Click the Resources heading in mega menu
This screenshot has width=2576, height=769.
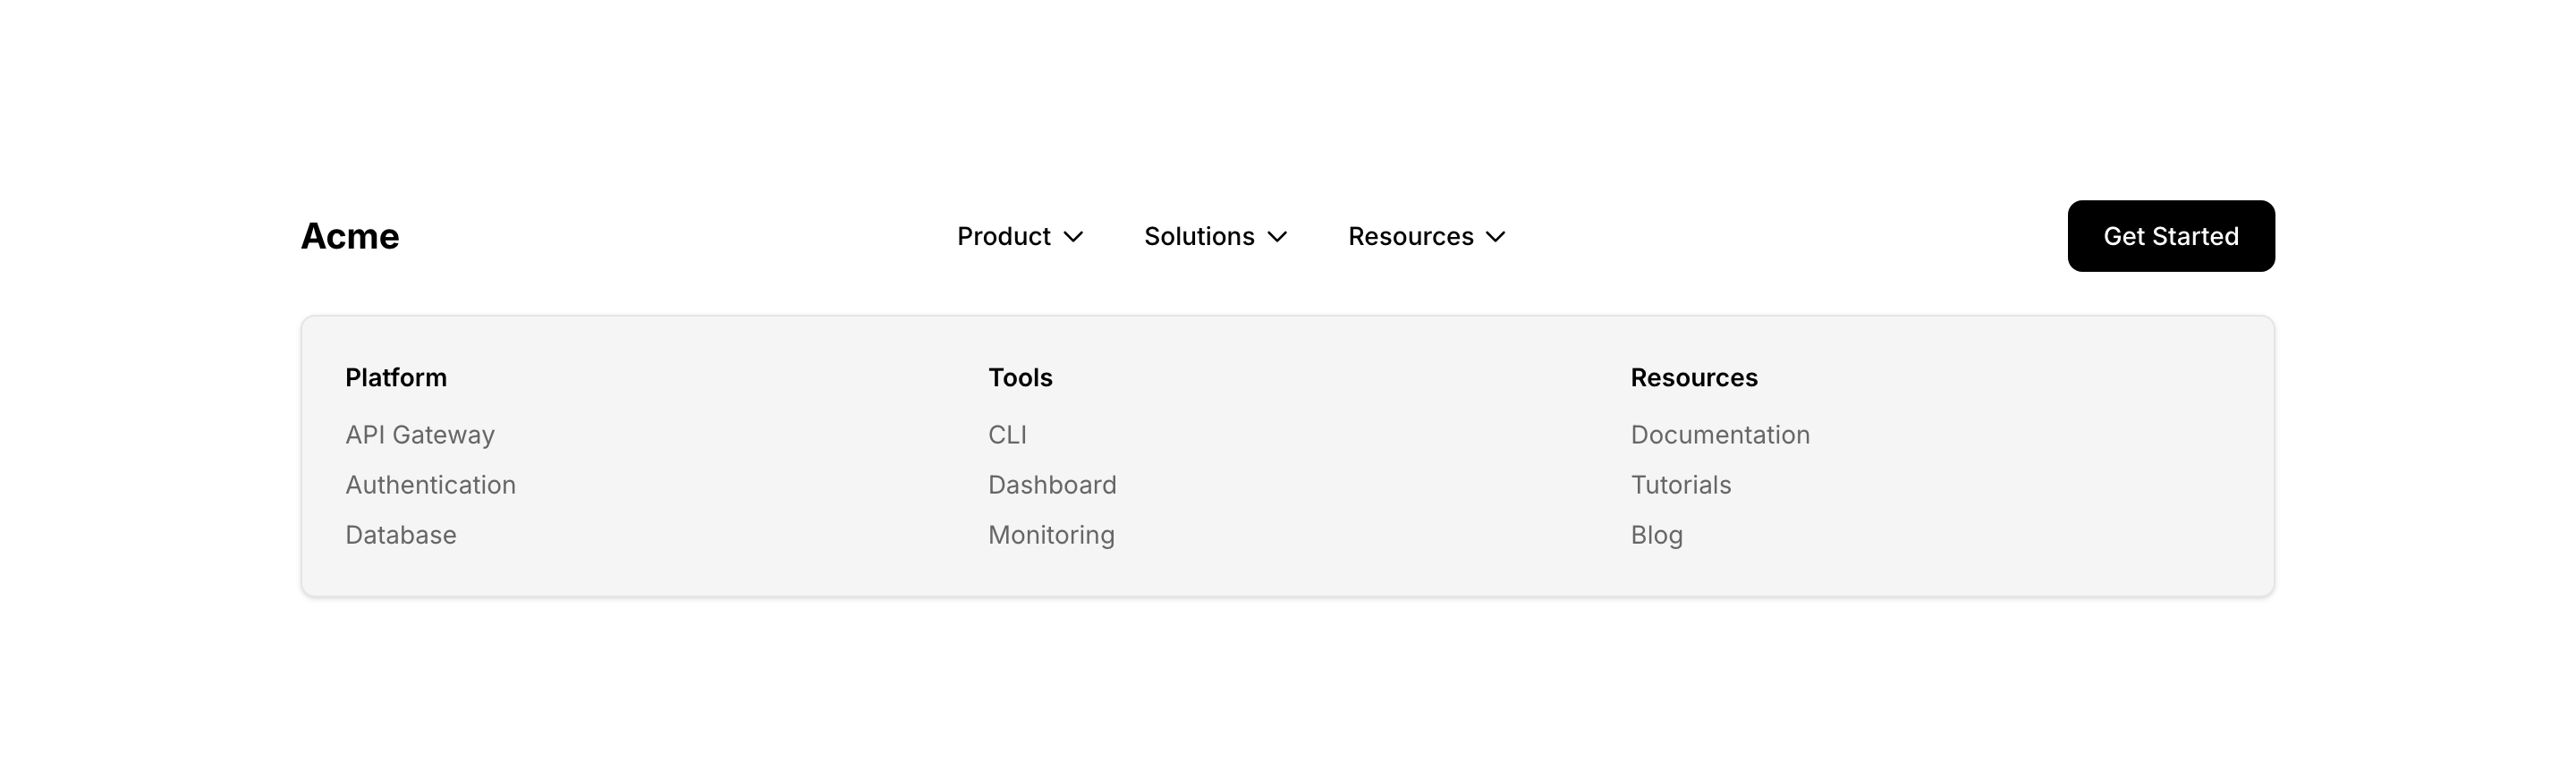click(x=1693, y=377)
